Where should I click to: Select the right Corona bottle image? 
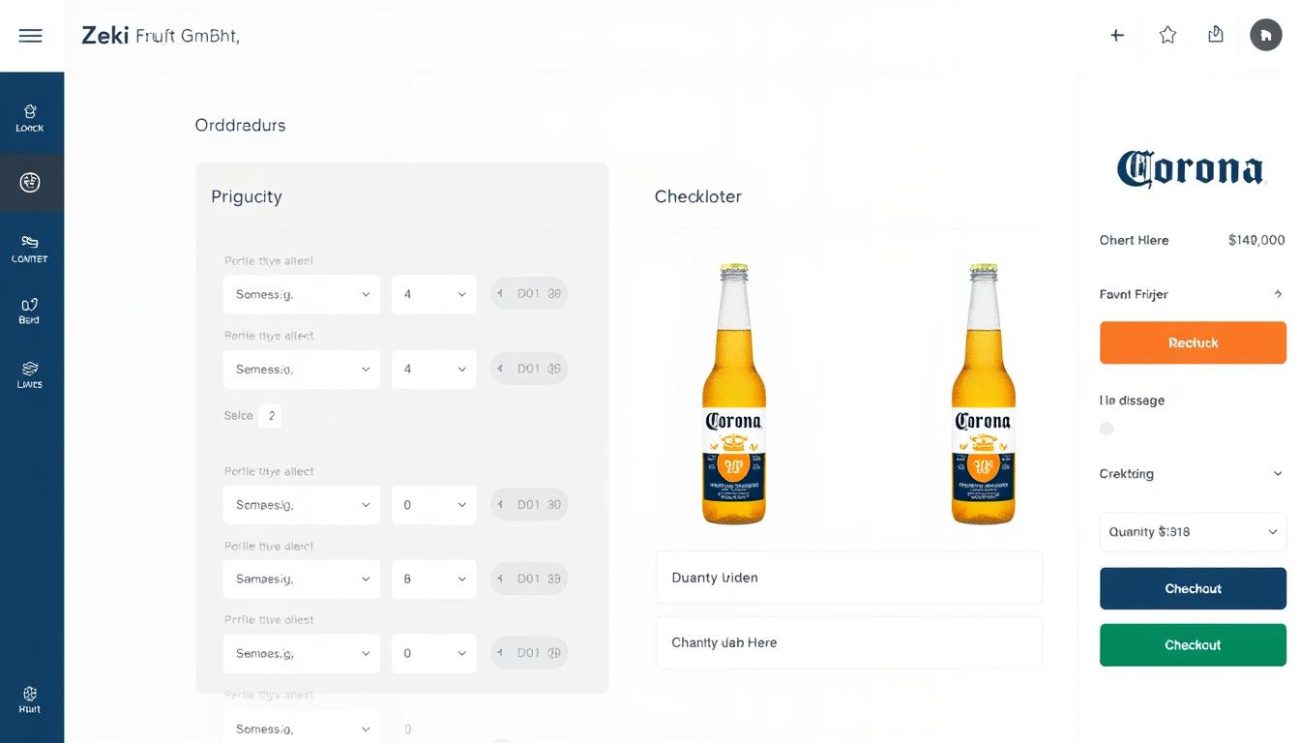click(x=983, y=393)
